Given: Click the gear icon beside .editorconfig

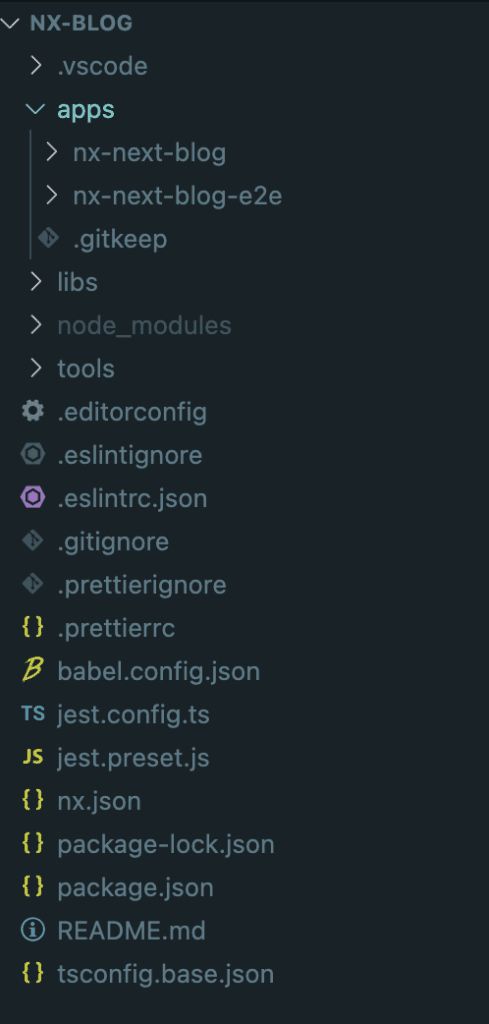Looking at the screenshot, I should [x=33, y=411].
